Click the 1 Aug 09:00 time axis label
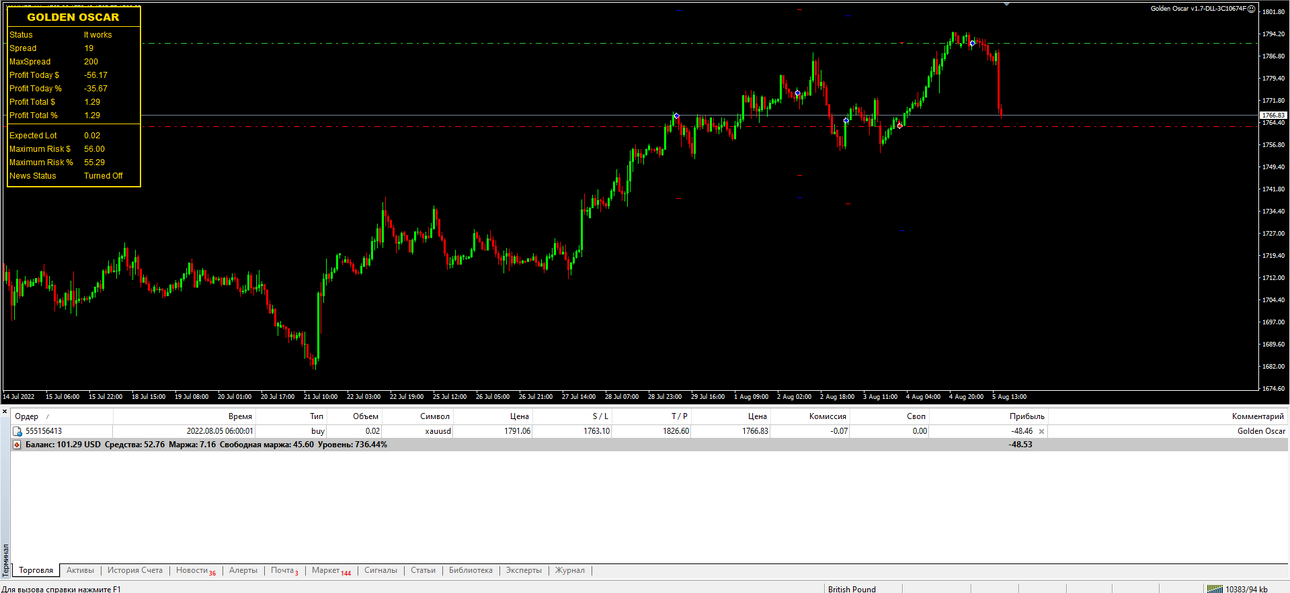The width and height of the screenshot is (1290, 593). [751, 396]
